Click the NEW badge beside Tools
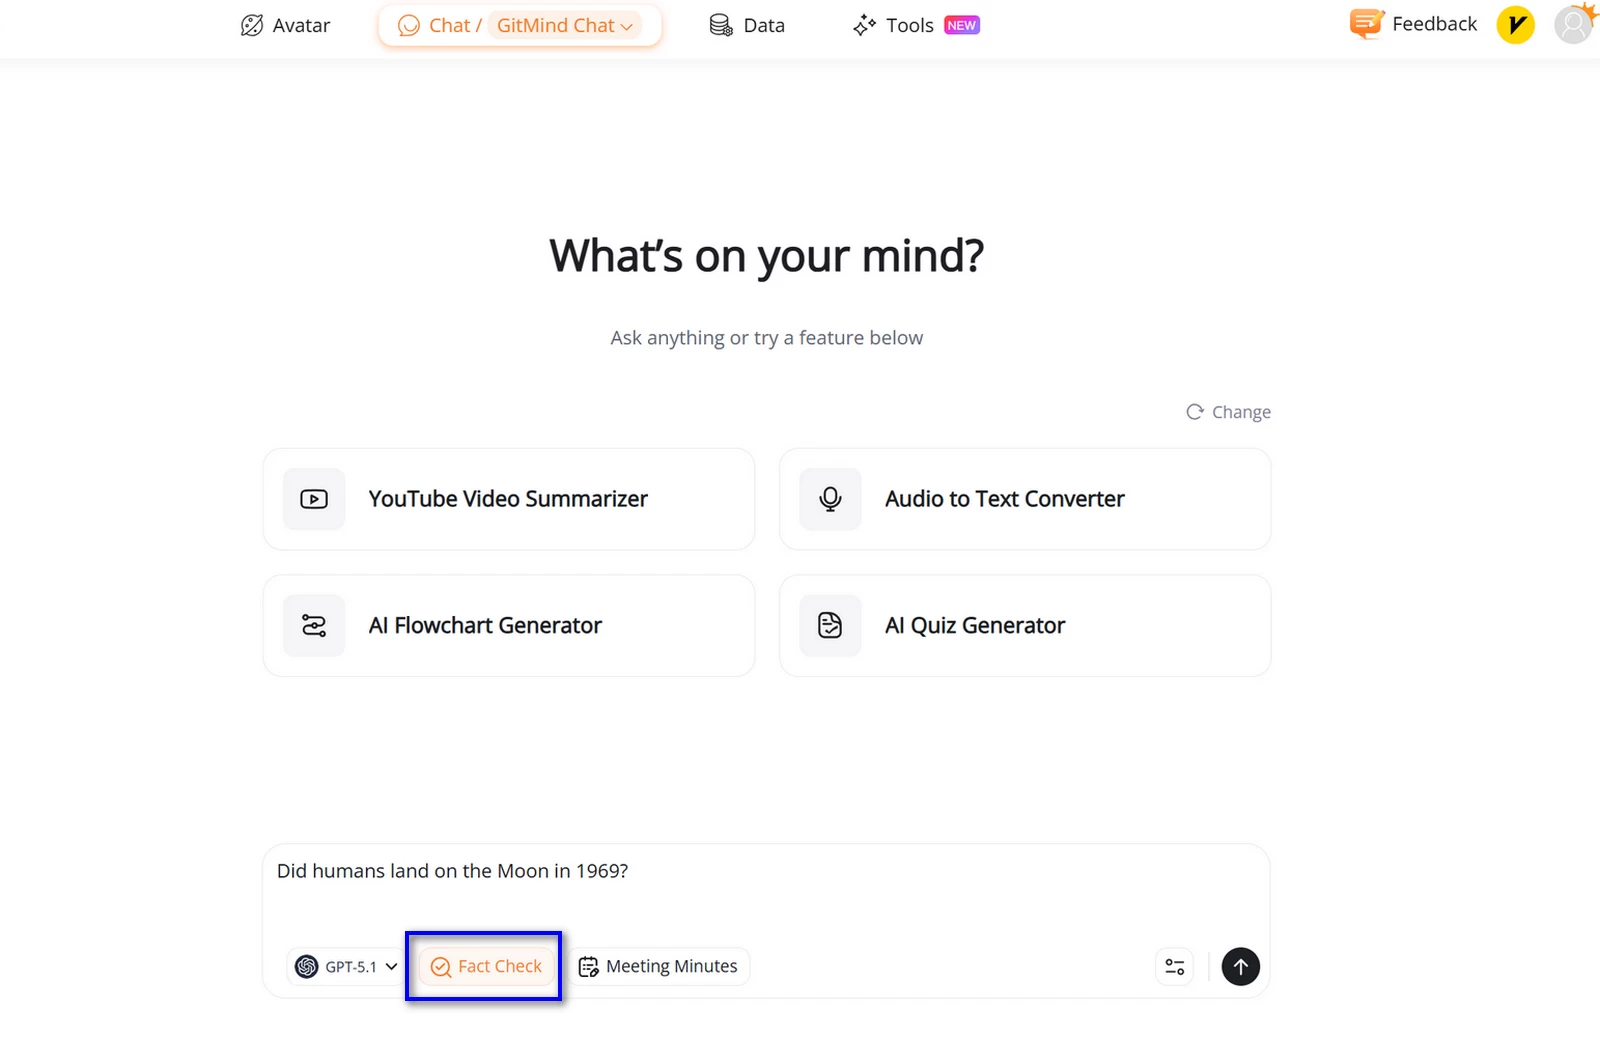 pos(962,25)
